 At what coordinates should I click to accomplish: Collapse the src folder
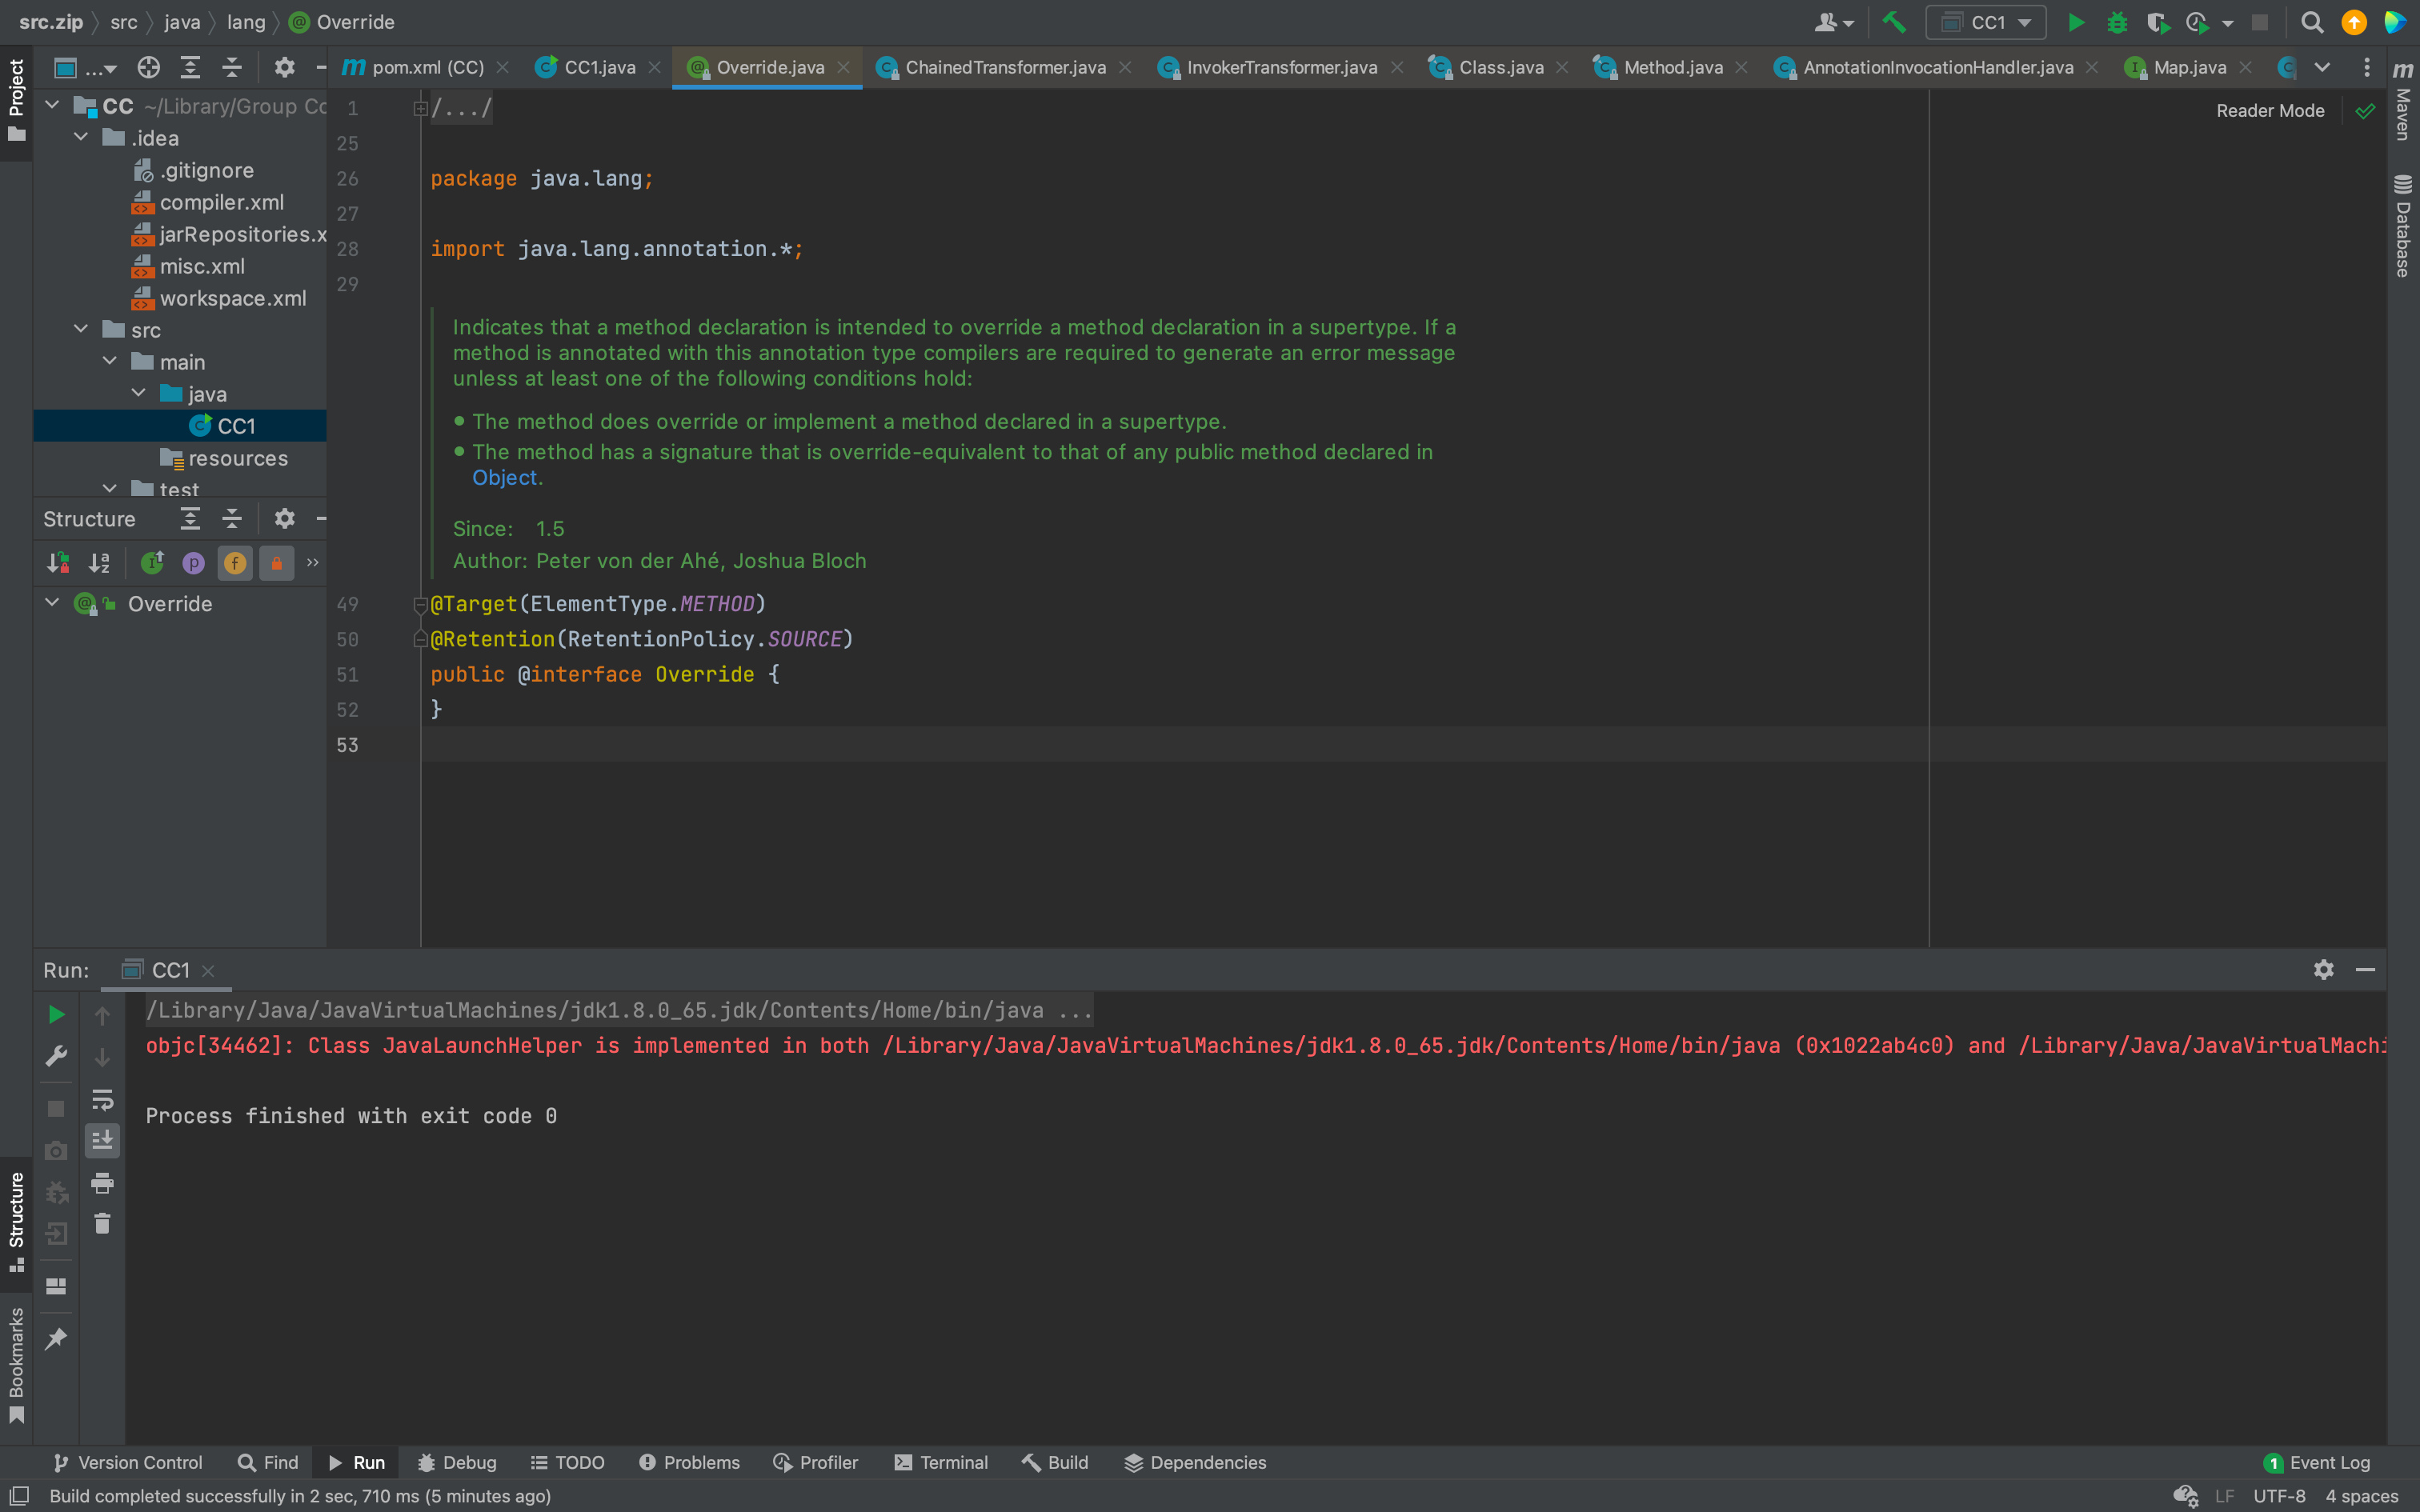[x=81, y=329]
